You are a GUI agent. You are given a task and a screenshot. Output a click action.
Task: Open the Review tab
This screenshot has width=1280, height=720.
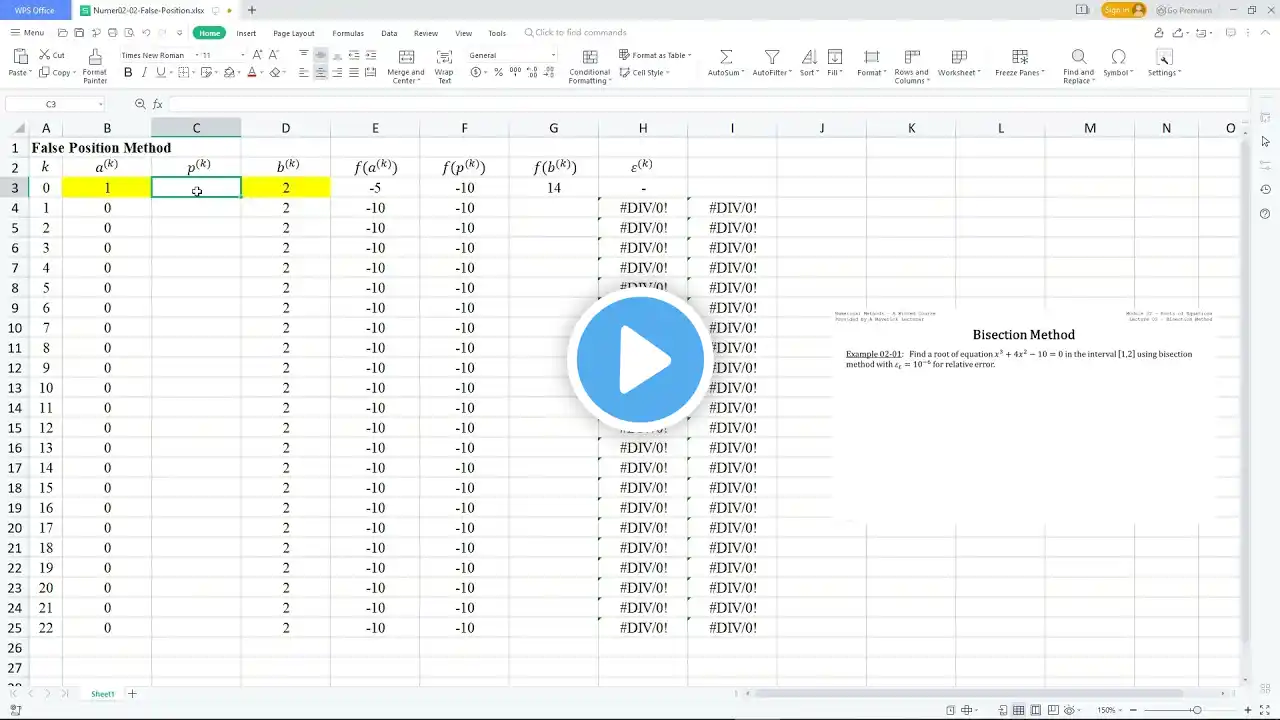point(426,33)
